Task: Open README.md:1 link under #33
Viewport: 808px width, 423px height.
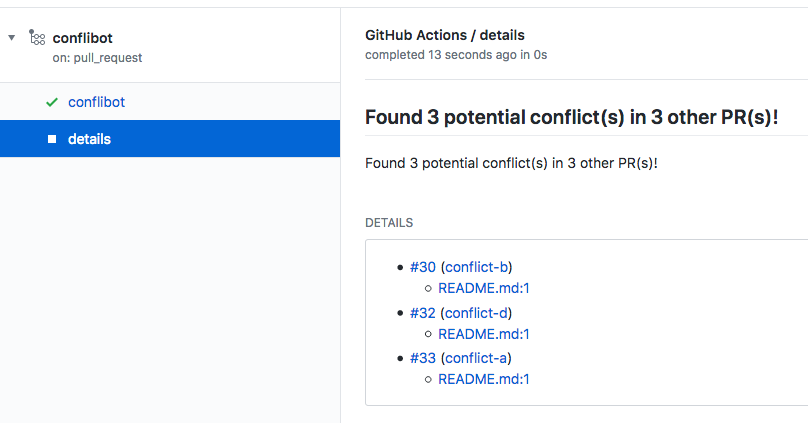Action: [483, 379]
